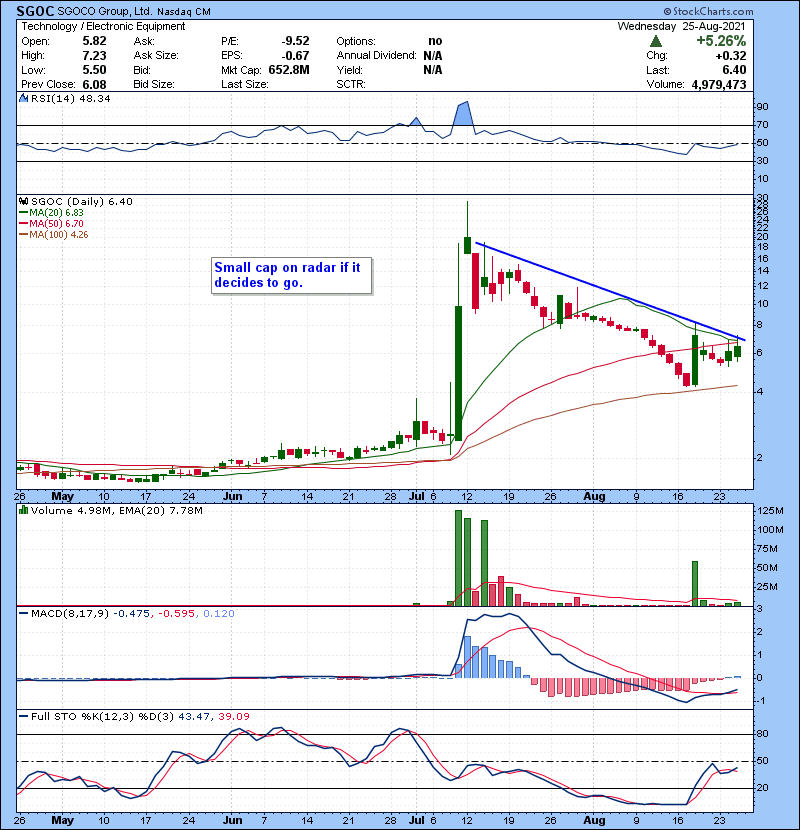Select the Volume 4.98M, EMA(20) label
Image resolution: width=800 pixels, height=830 pixels.
[116, 511]
